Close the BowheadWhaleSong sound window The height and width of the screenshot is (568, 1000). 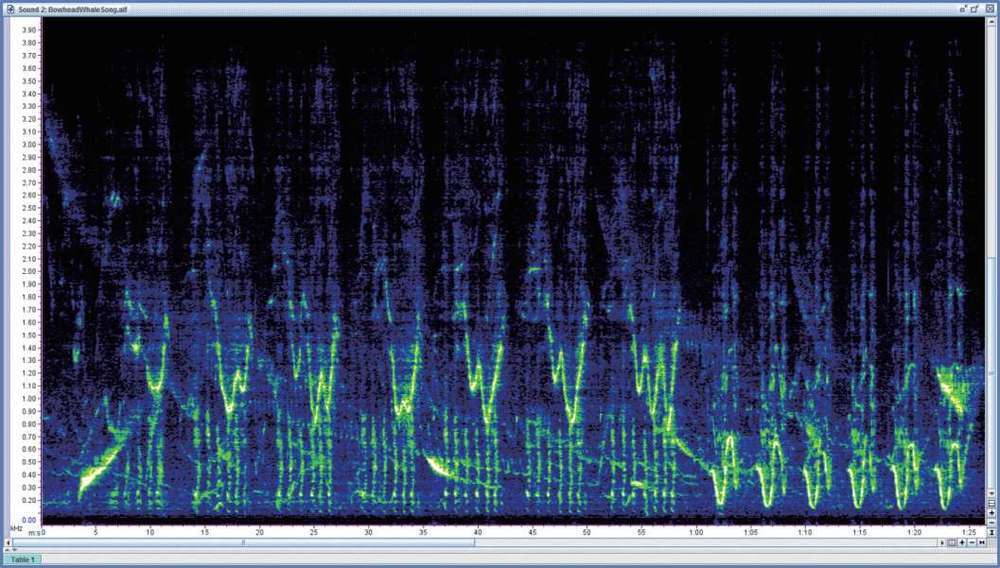989,7
